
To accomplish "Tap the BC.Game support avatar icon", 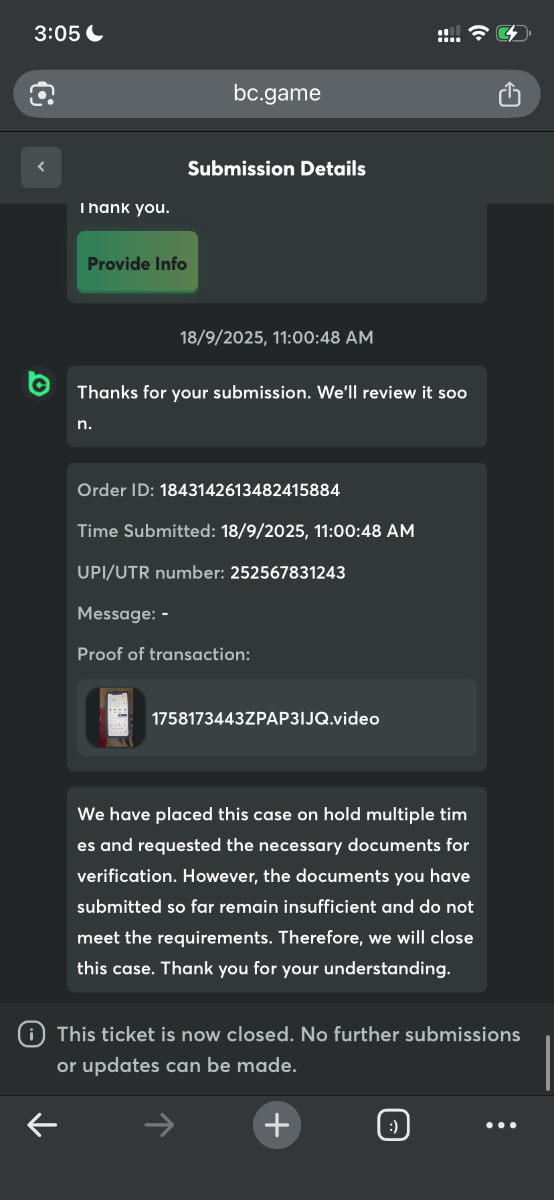I will [38, 384].
